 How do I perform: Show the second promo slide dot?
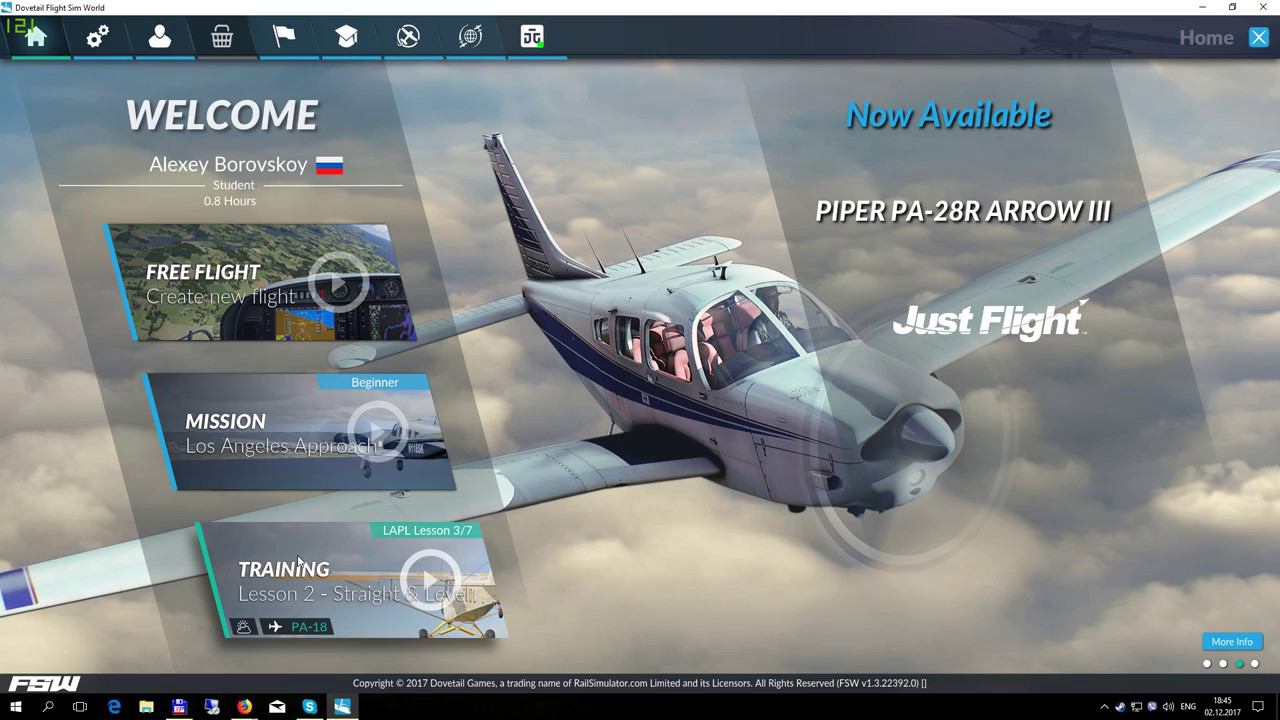point(1223,664)
